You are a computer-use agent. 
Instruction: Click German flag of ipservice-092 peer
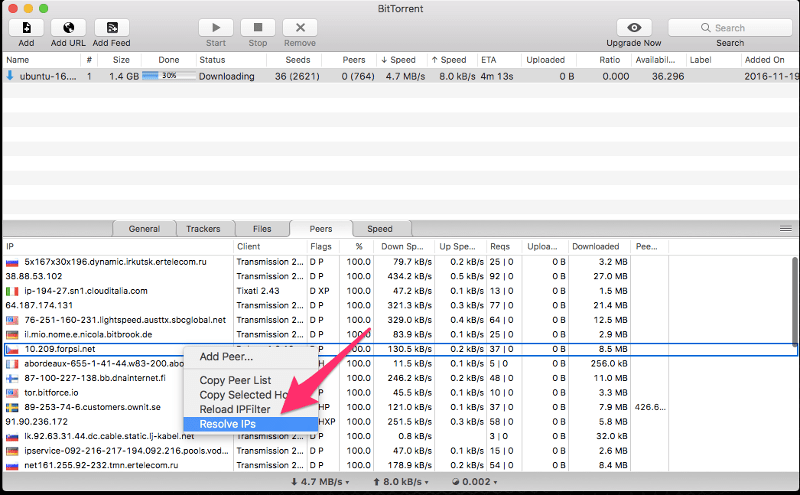[x=12, y=451]
